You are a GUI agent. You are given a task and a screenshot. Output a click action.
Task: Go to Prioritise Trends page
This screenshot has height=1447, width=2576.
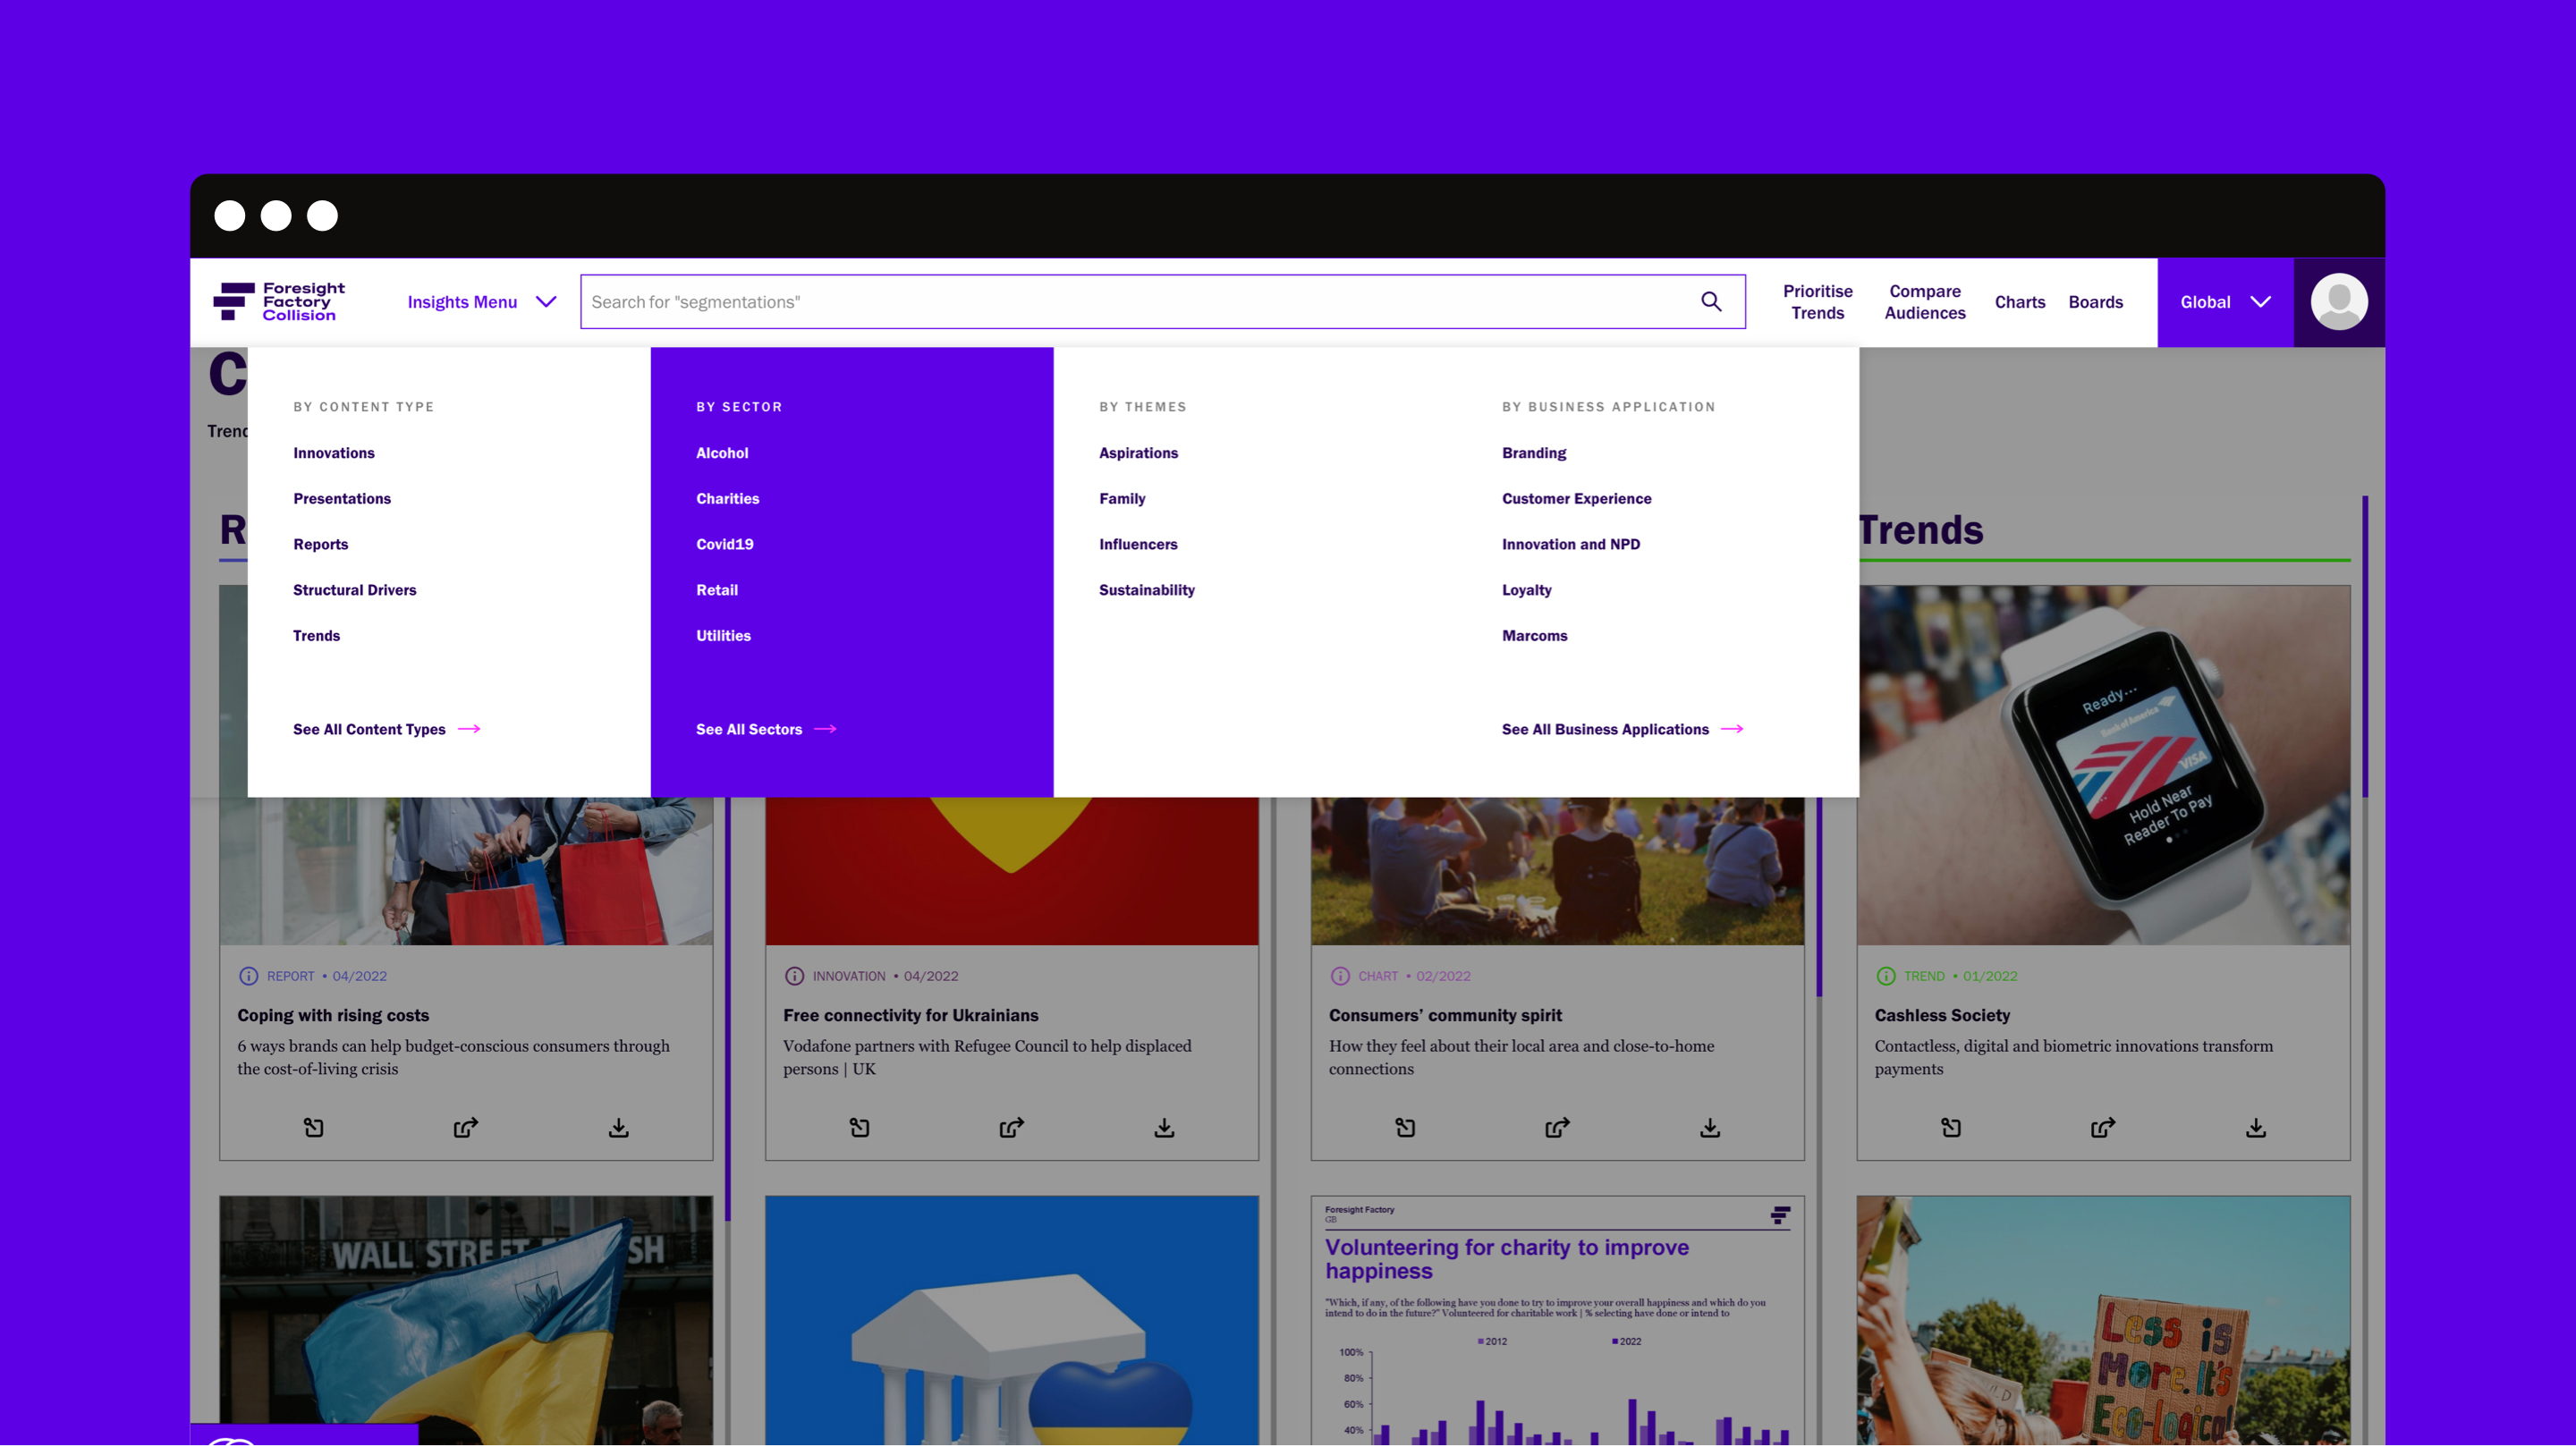(1817, 302)
